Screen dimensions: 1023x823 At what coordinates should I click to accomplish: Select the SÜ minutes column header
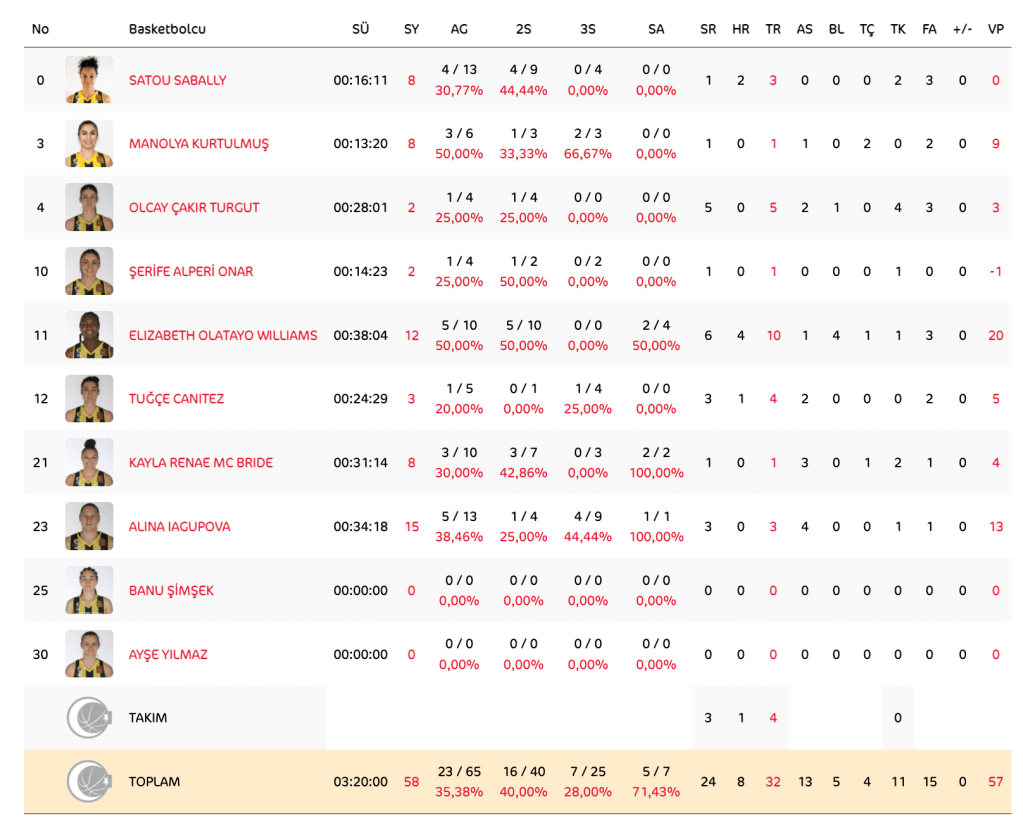(x=360, y=29)
